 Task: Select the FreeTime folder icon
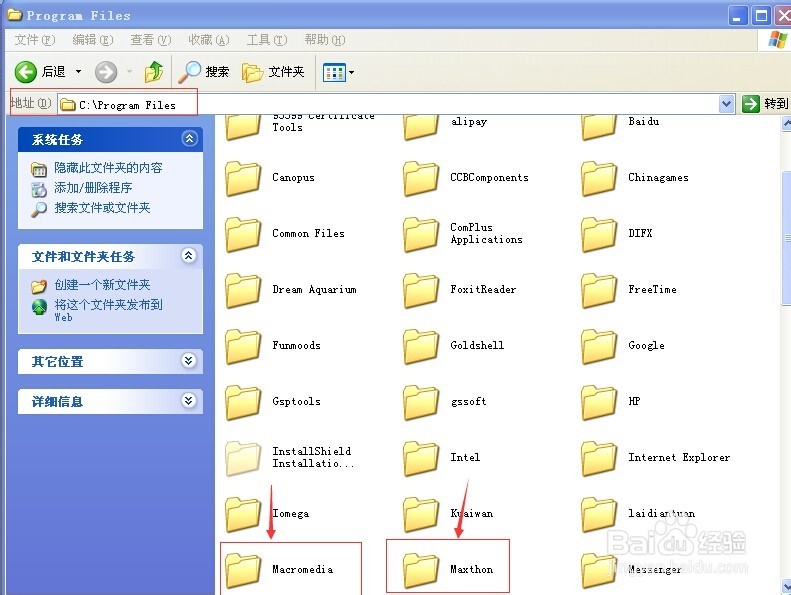coord(598,290)
